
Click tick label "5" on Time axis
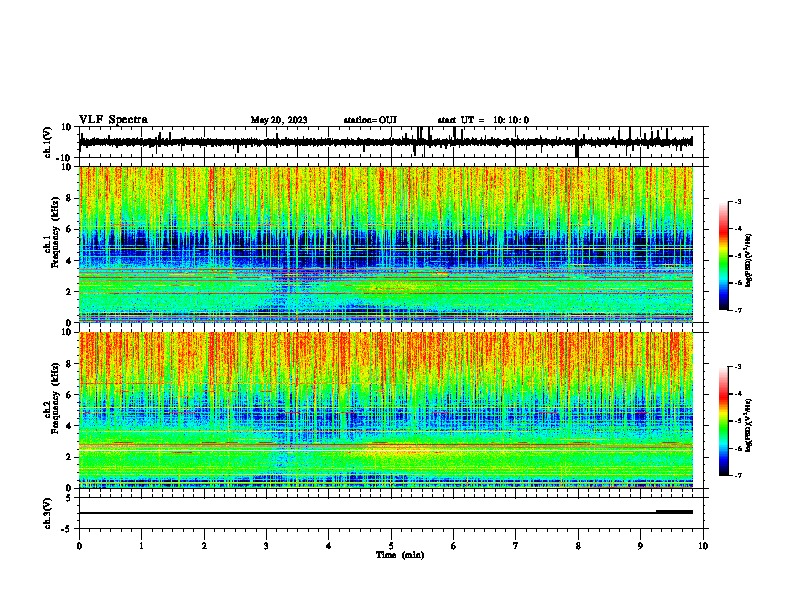[391, 546]
